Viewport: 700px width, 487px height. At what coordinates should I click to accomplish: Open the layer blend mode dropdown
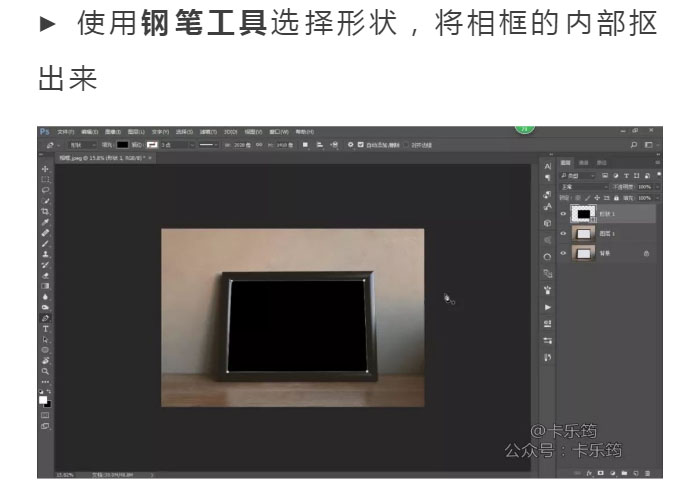click(584, 187)
